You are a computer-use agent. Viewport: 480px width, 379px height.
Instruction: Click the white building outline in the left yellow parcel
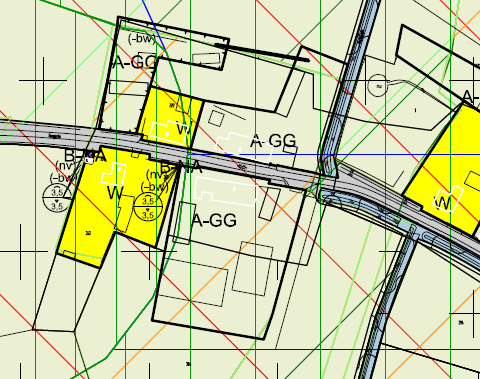(114, 174)
